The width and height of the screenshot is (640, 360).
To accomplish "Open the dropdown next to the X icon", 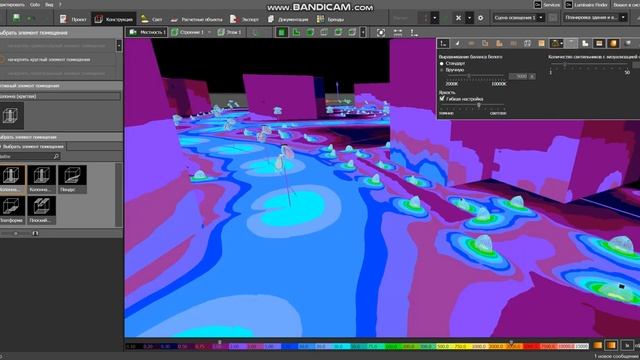I will coord(469,18).
